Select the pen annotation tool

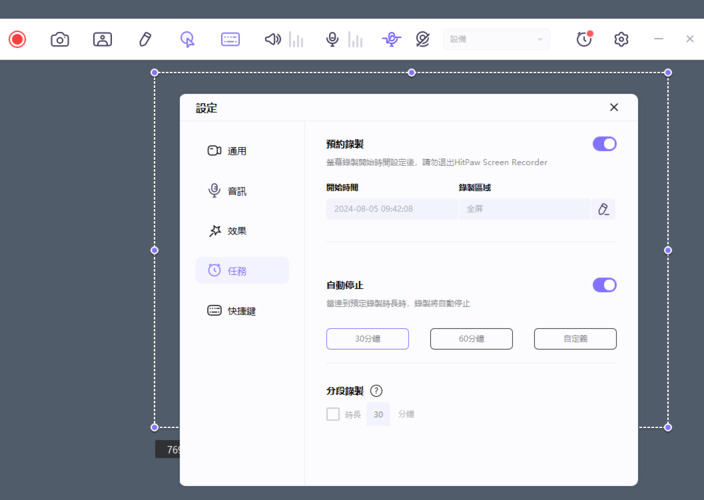[145, 39]
